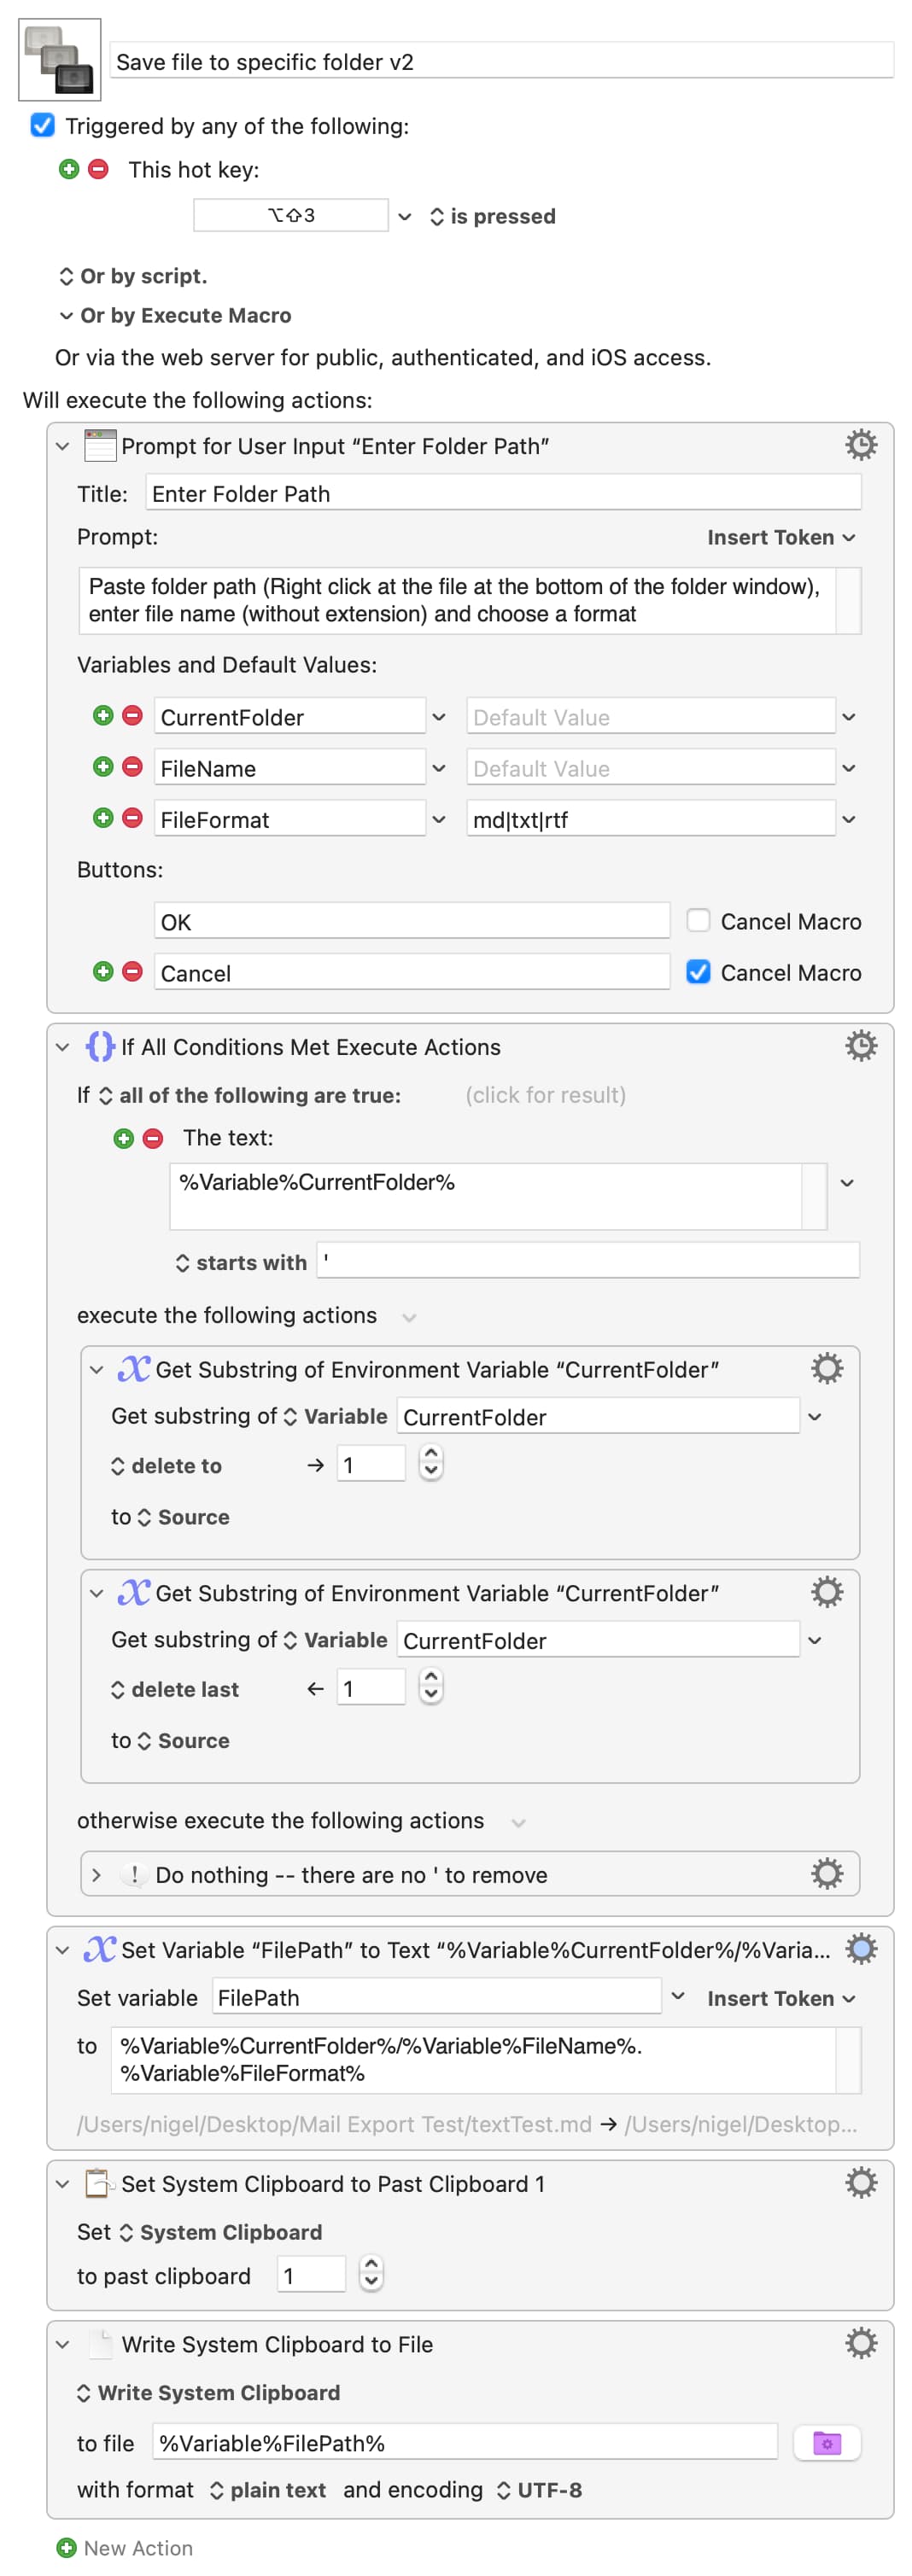The image size is (912, 2576).
Task: Delete the FileFormat variable row with red minus
Action: coord(132,818)
